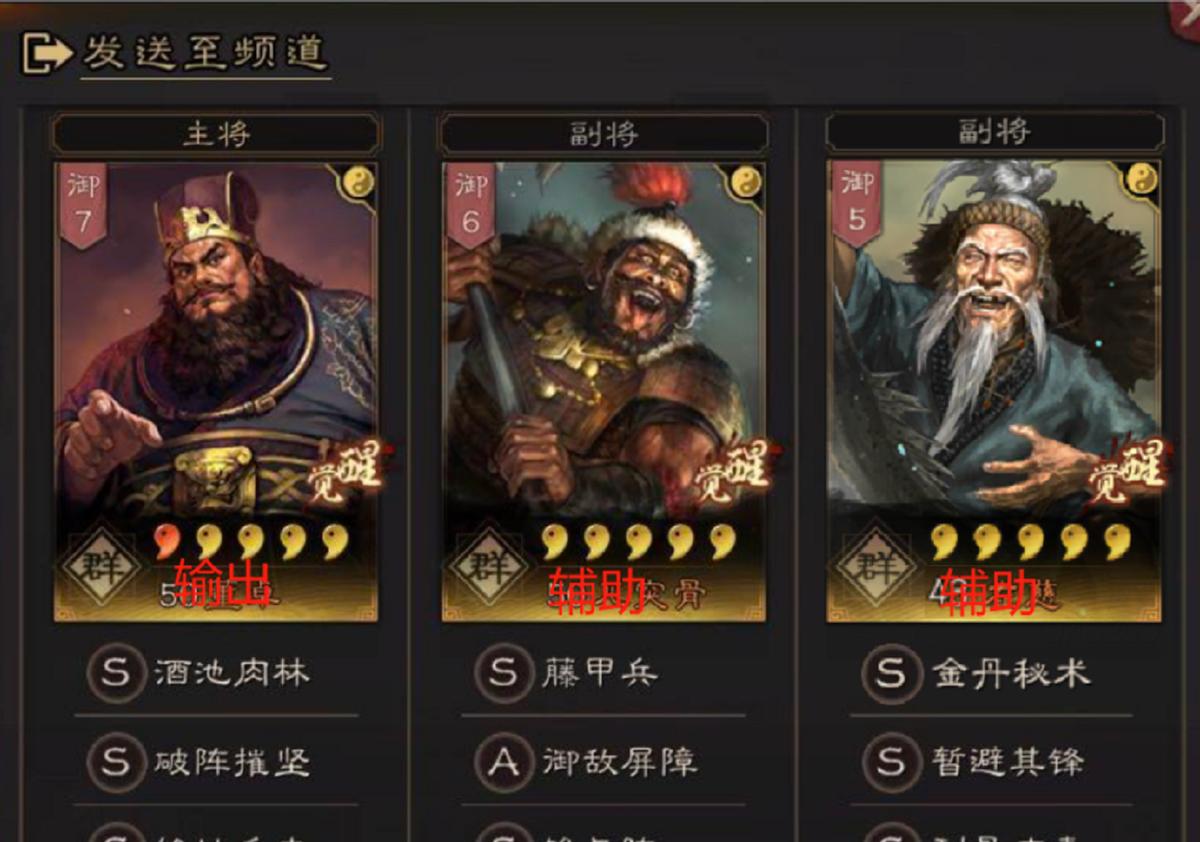Open the 暂避其锋 skill entry

pos(991,763)
